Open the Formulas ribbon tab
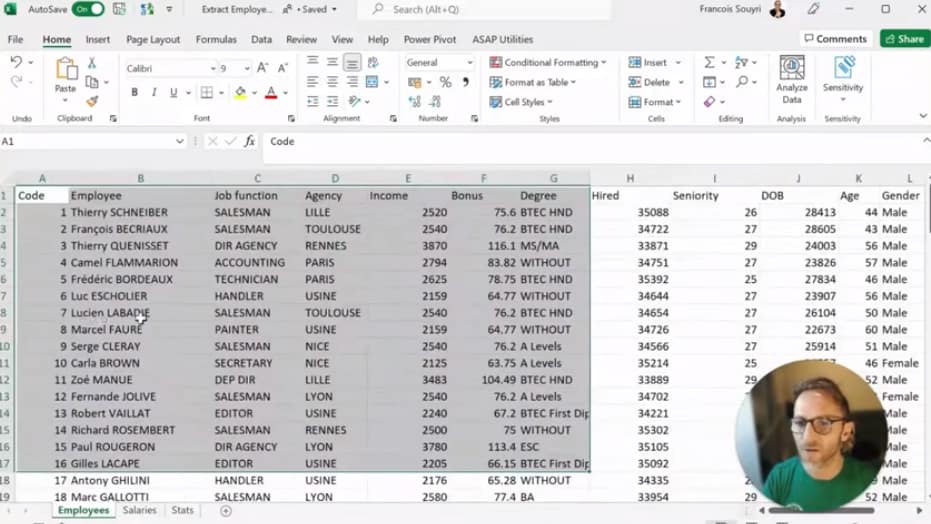 (216, 40)
